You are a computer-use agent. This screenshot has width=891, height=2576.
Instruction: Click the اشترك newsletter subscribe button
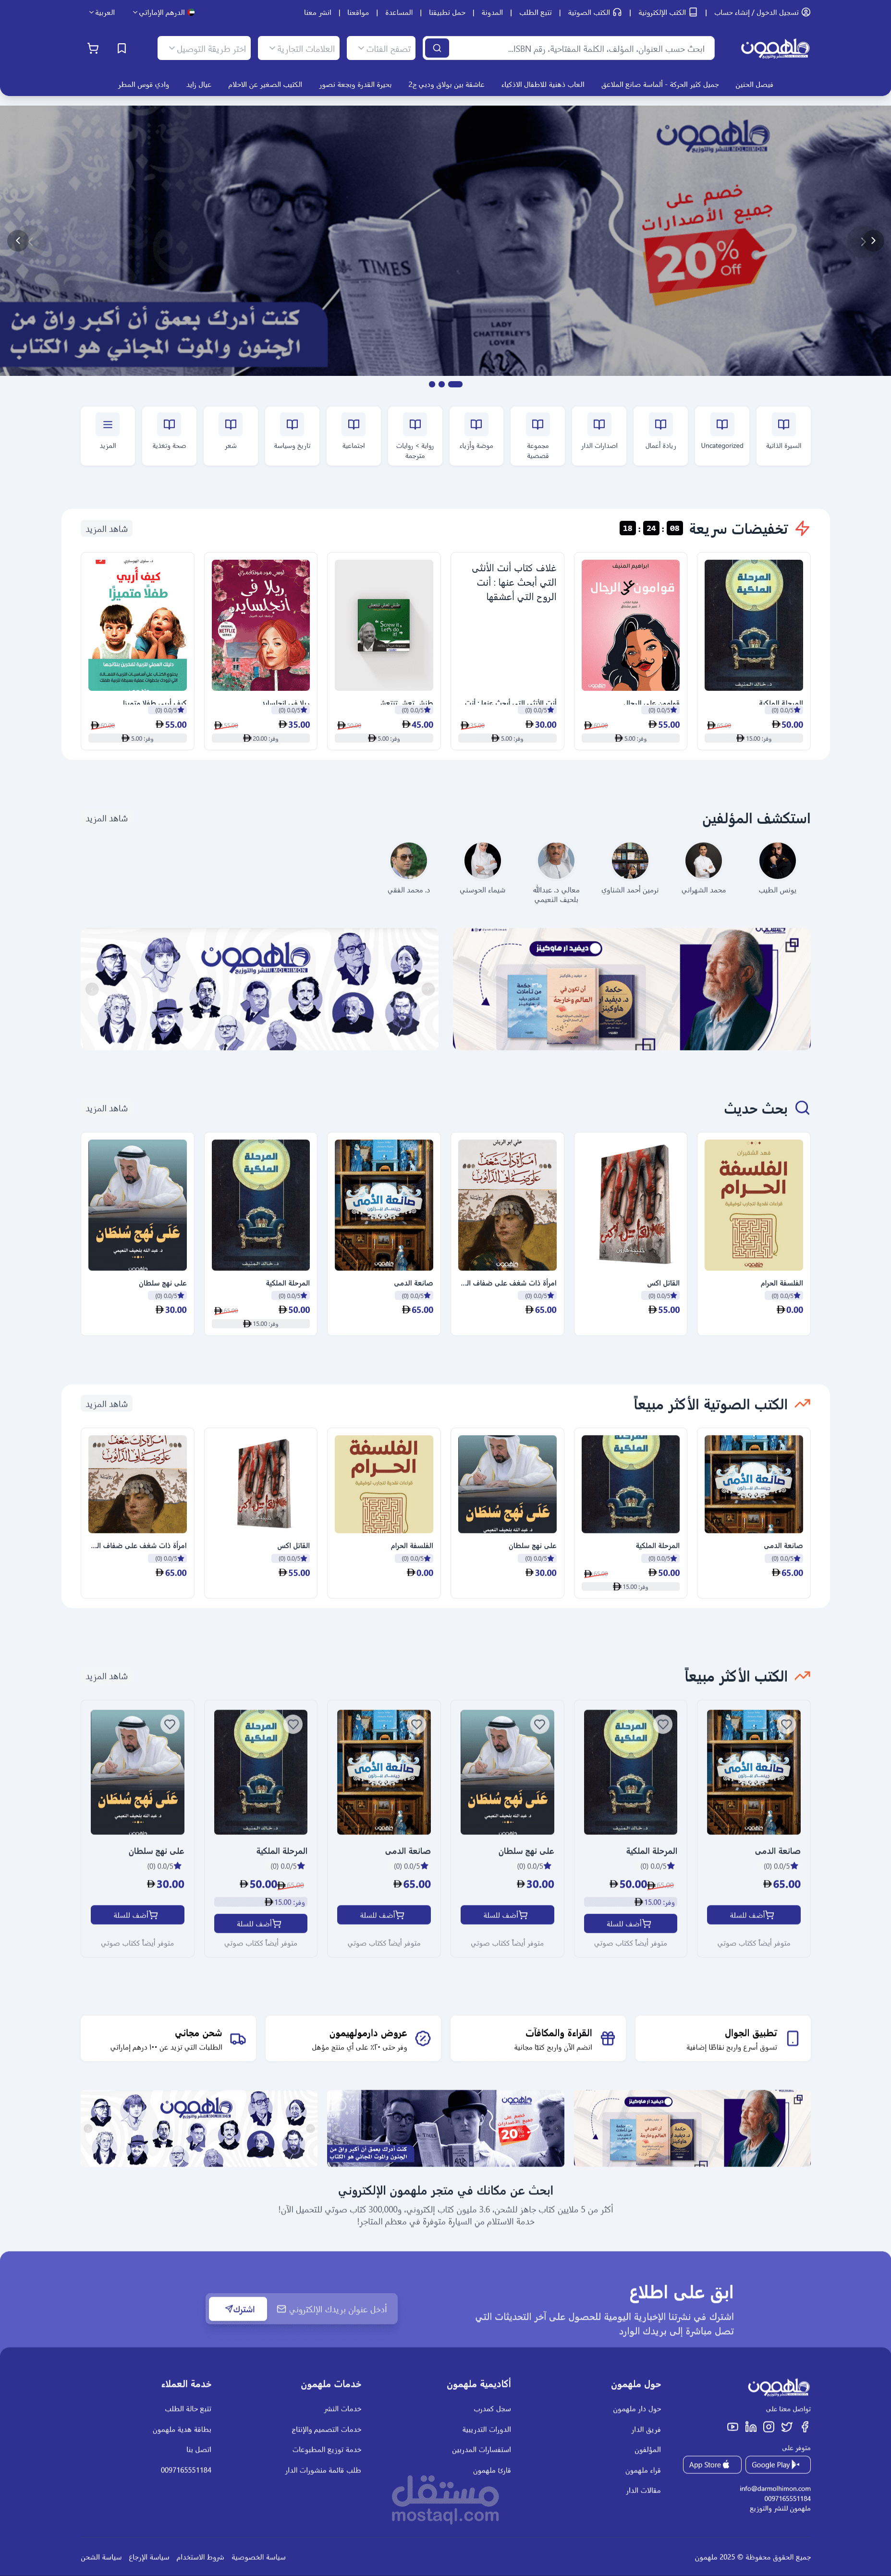click(240, 2309)
